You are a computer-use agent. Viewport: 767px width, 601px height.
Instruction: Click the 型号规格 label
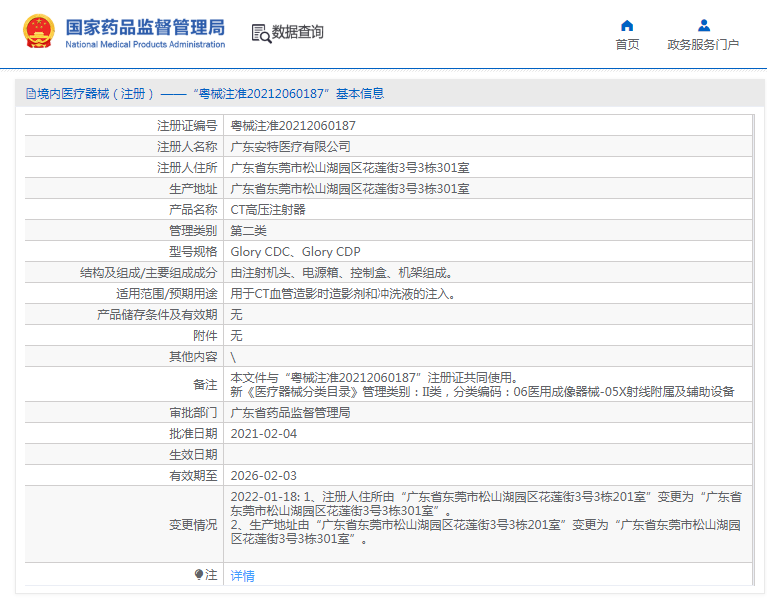point(193,252)
